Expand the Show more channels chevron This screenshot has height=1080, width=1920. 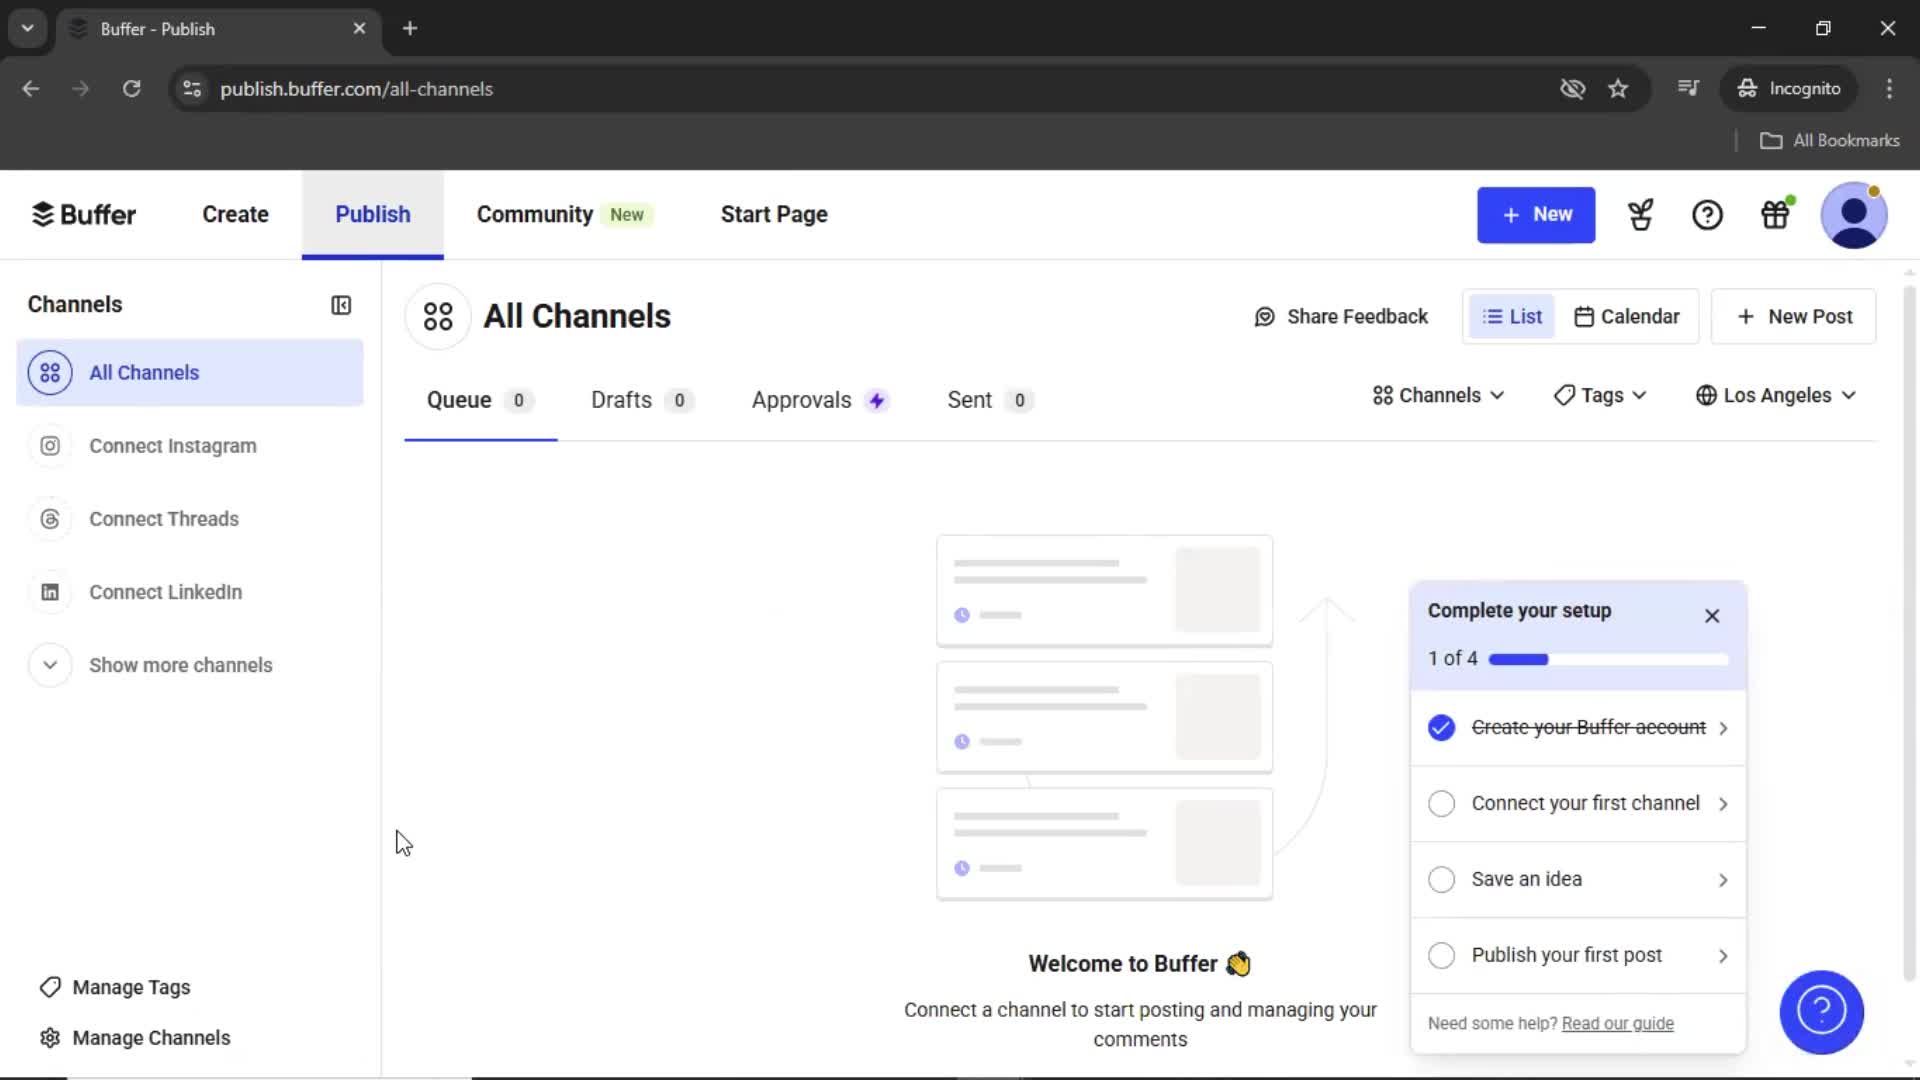pyautogui.click(x=50, y=665)
